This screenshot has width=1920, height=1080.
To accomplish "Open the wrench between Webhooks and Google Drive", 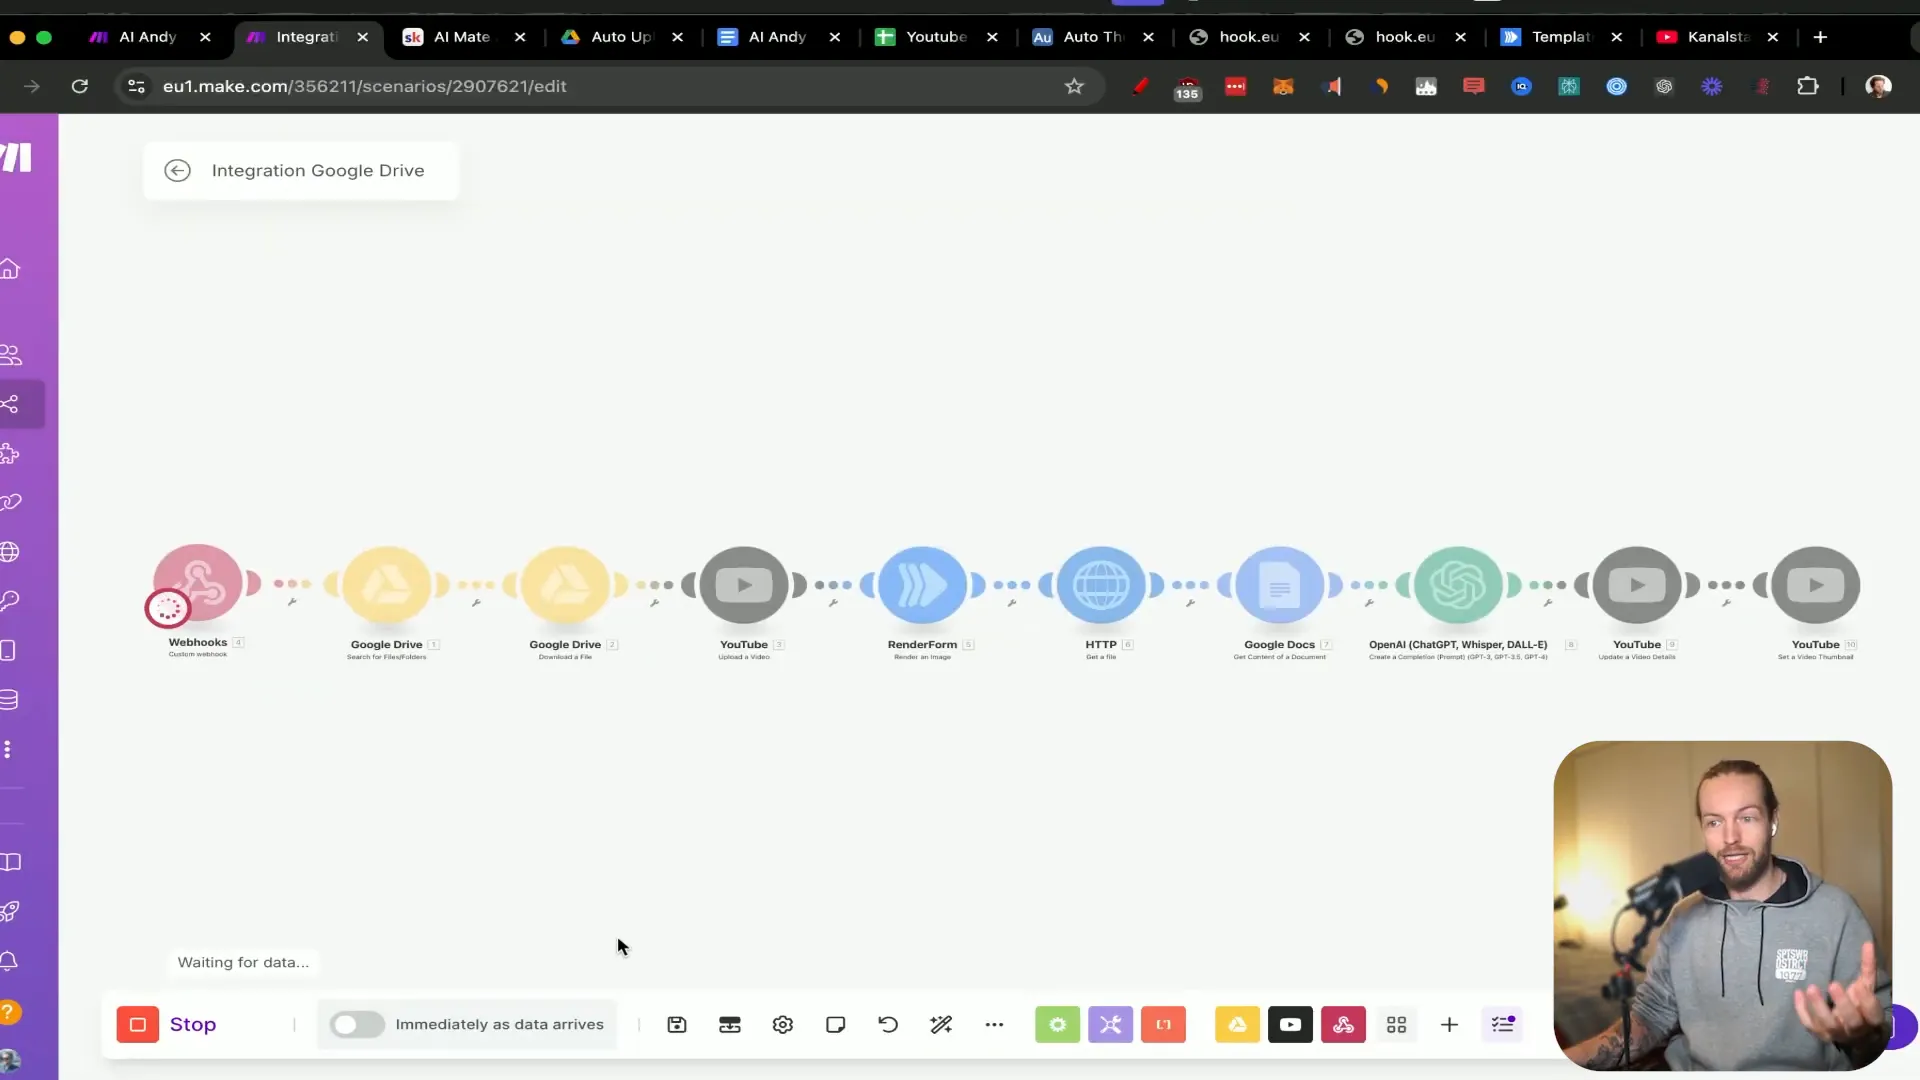I will (x=292, y=602).
